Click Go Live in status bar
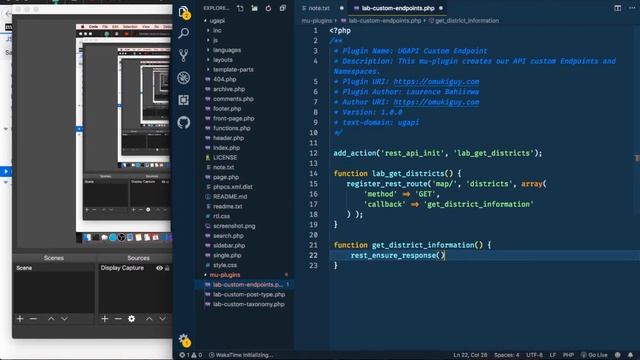Viewport: 640px width, 360px height. [594, 355]
